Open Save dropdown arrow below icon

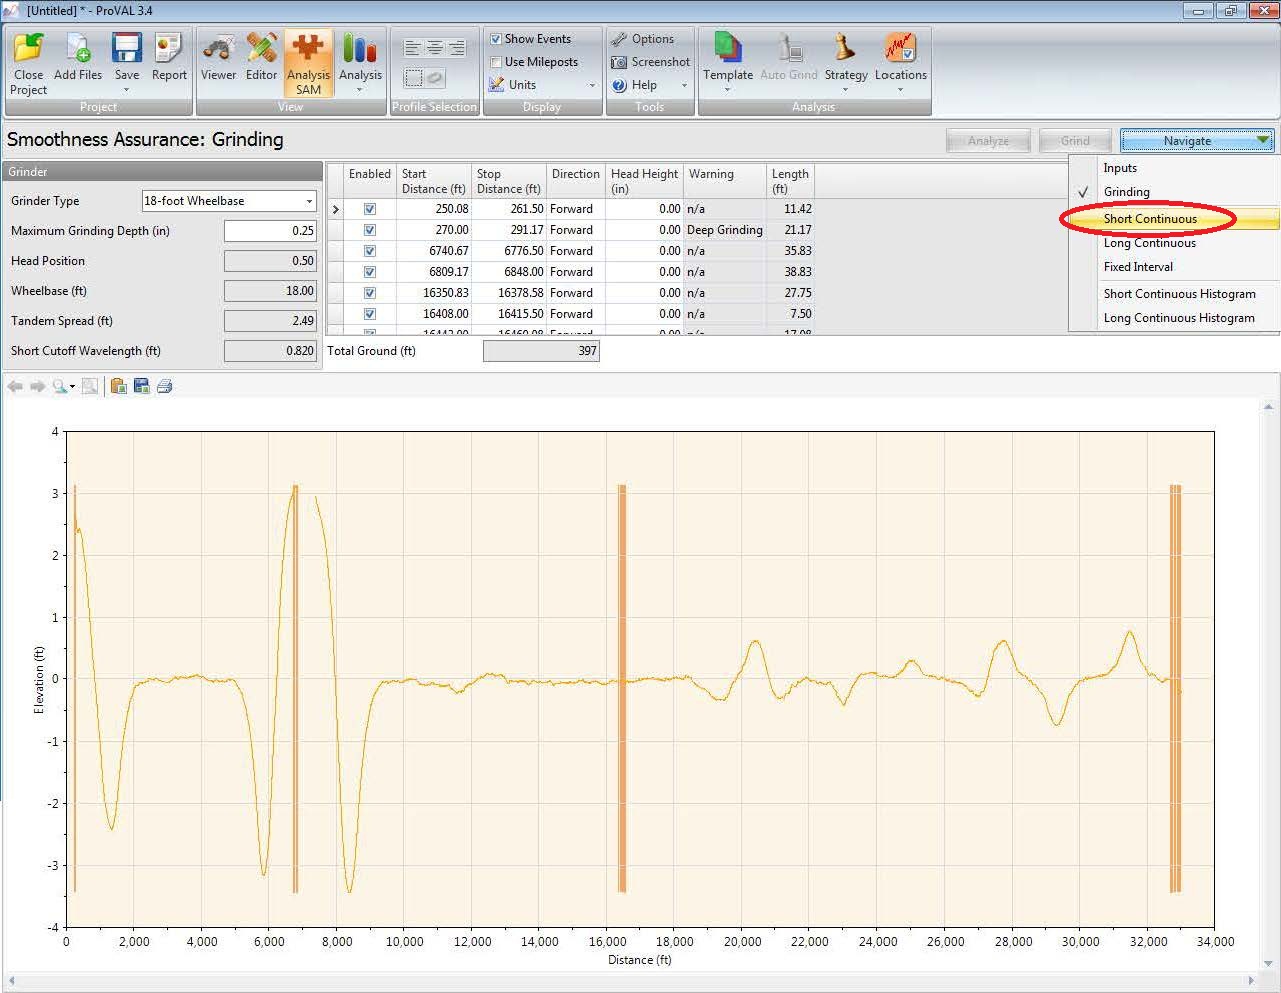(x=127, y=90)
